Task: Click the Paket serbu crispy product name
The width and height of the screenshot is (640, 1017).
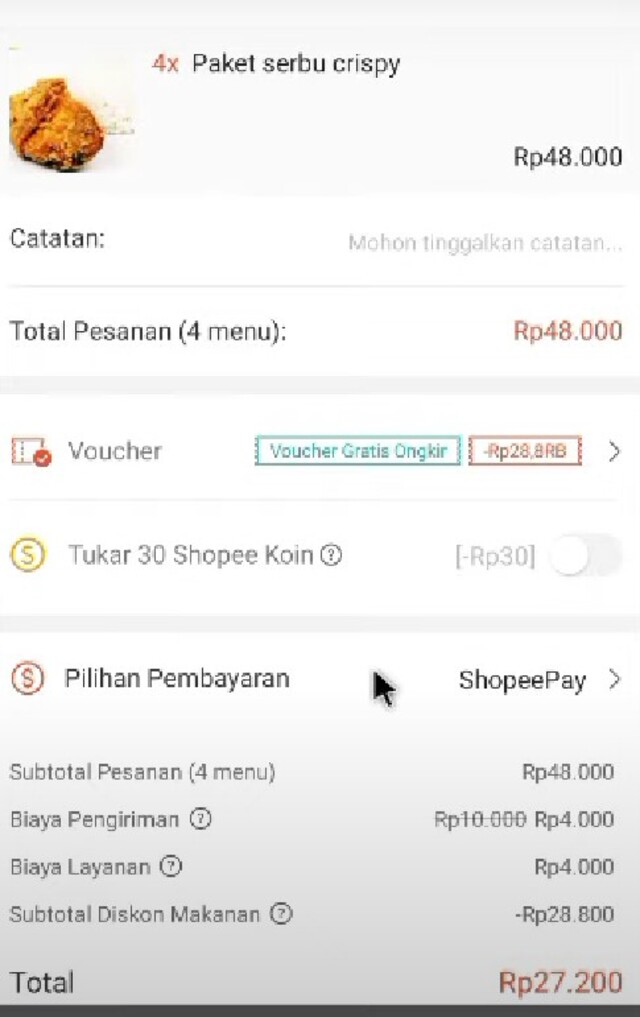Action: (x=298, y=63)
